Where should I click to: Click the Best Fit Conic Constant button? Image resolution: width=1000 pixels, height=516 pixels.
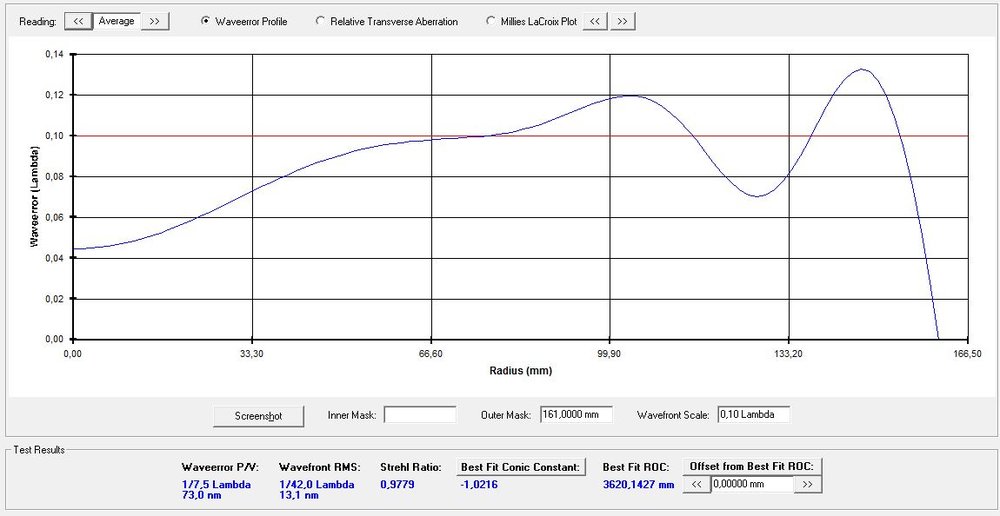[x=521, y=467]
